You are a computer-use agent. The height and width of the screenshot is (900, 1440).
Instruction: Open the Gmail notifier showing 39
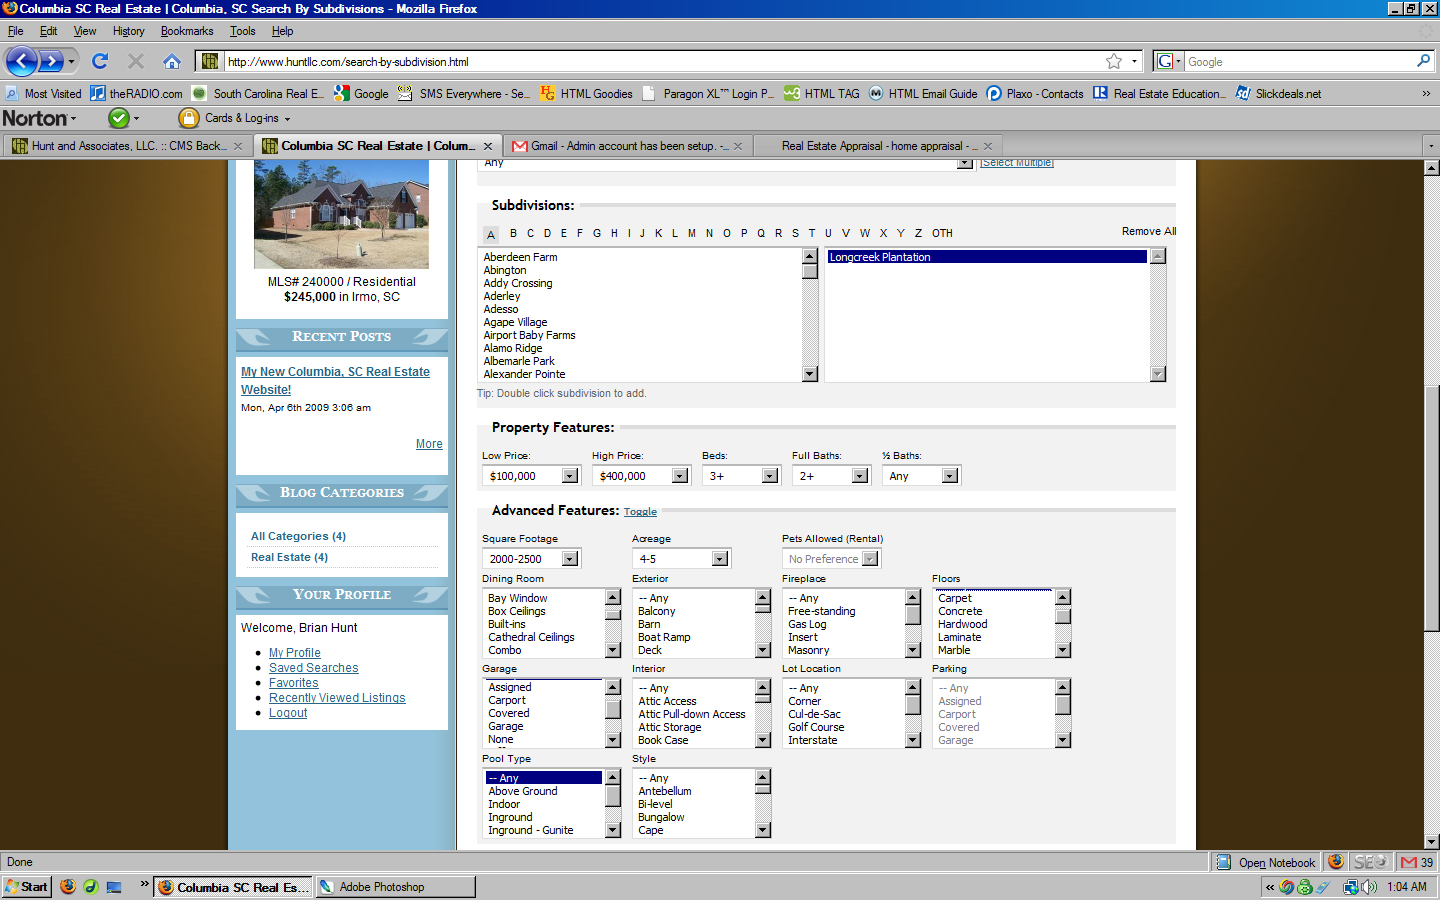1417,862
